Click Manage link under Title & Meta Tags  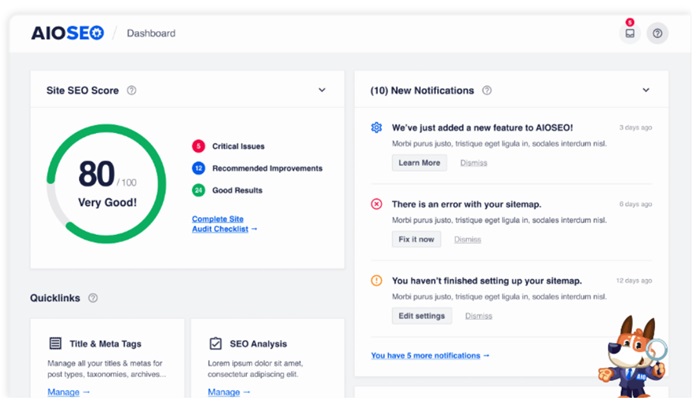pos(69,392)
